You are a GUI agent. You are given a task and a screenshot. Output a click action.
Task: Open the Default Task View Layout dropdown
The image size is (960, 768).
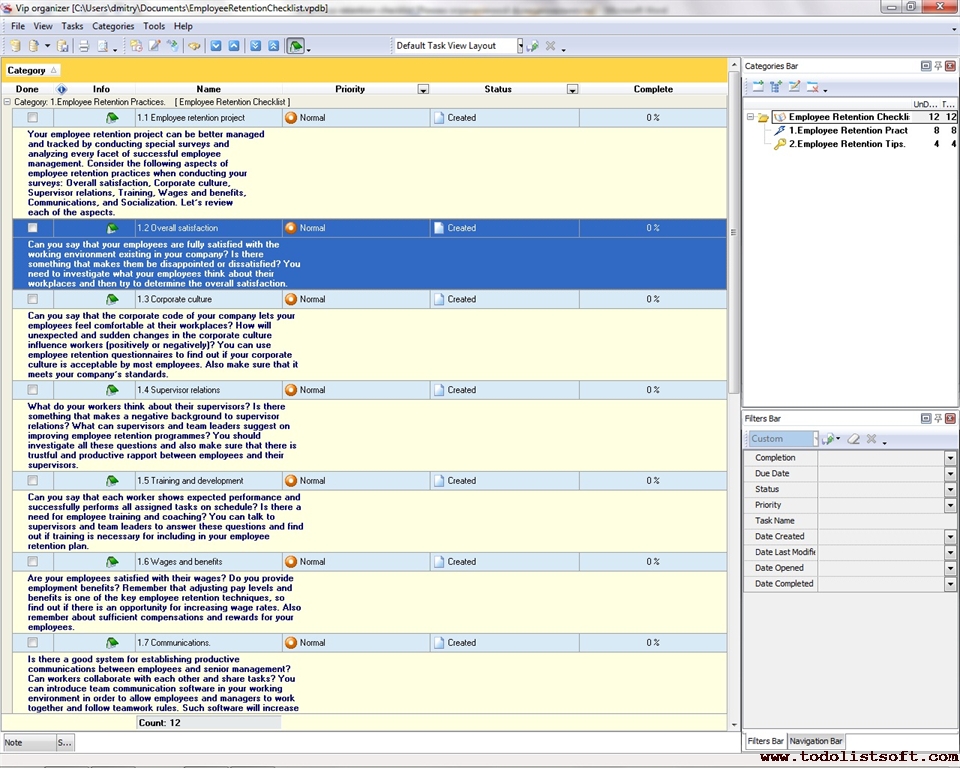520,46
